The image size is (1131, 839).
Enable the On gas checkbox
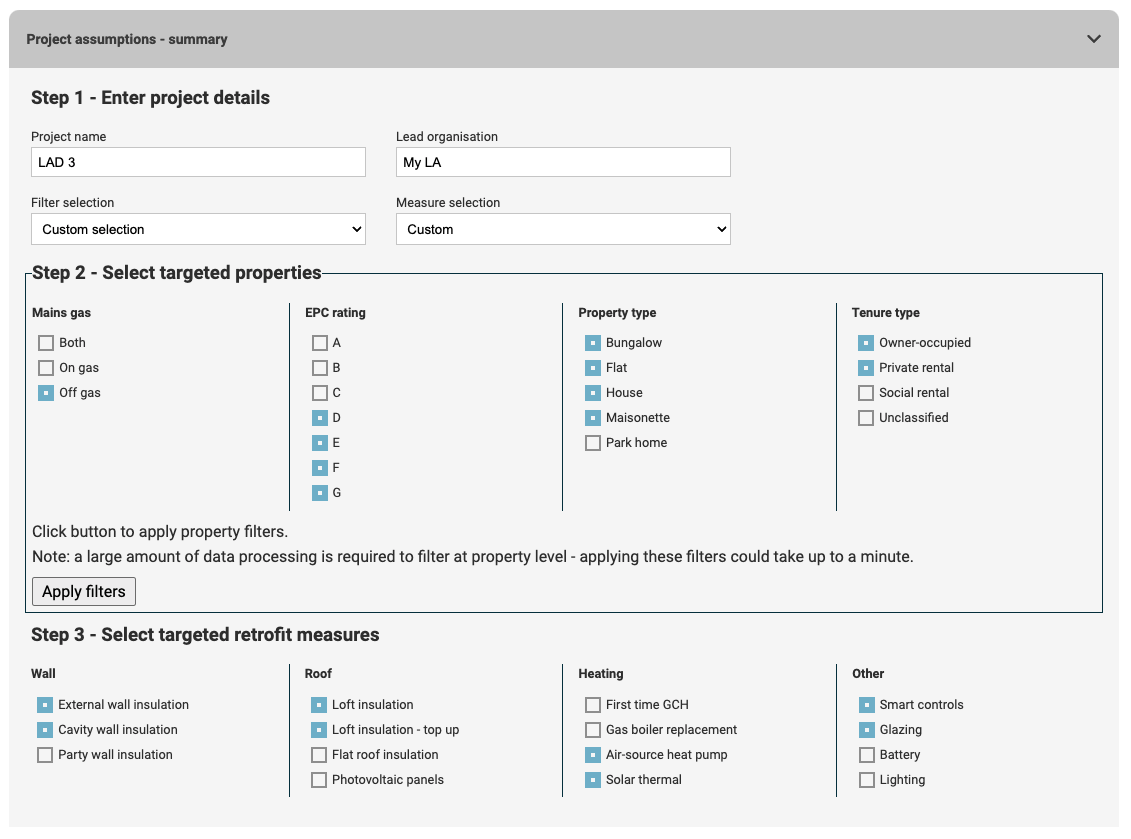tap(46, 368)
